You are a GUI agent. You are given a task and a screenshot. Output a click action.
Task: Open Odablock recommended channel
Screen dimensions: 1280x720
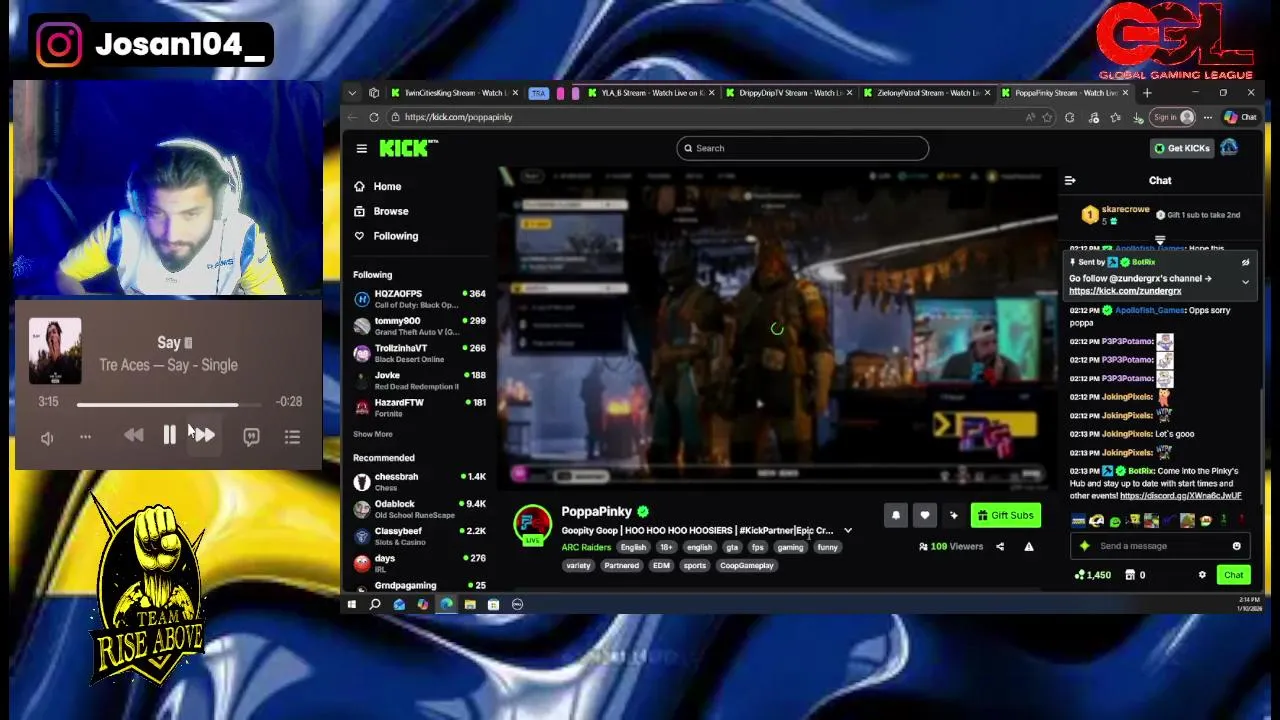pos(420,508)
